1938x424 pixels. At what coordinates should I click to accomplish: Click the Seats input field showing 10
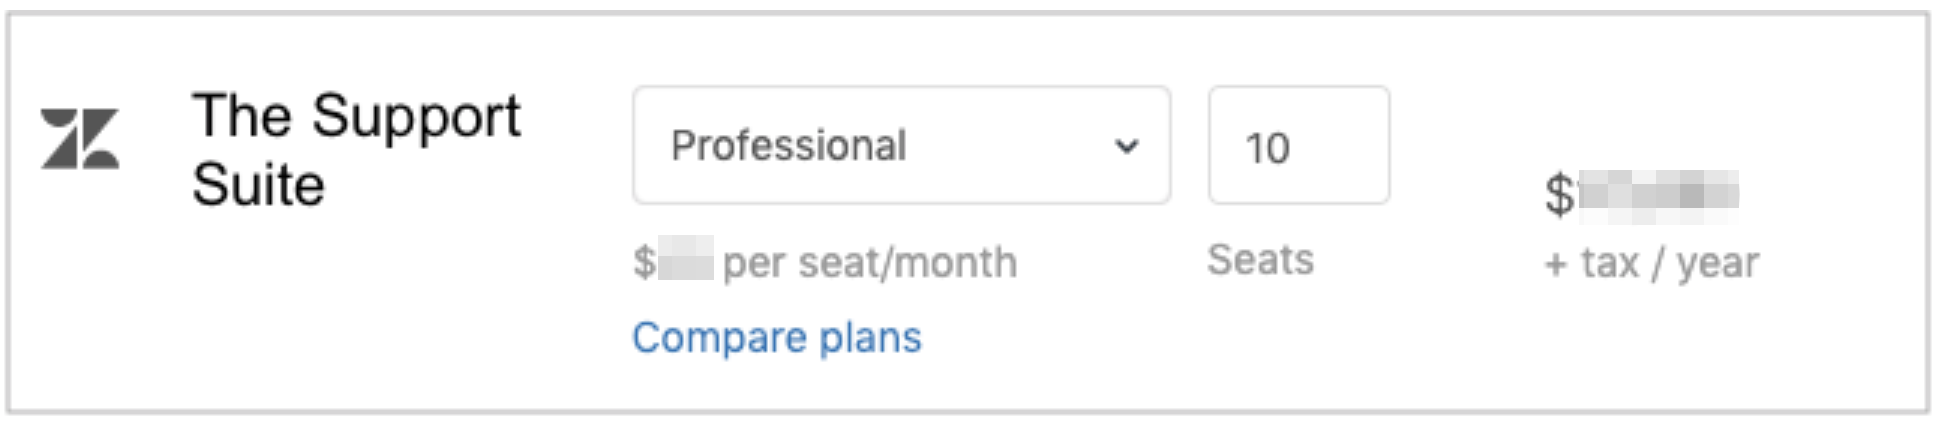pyautogui.click(x=1298, y=146)
